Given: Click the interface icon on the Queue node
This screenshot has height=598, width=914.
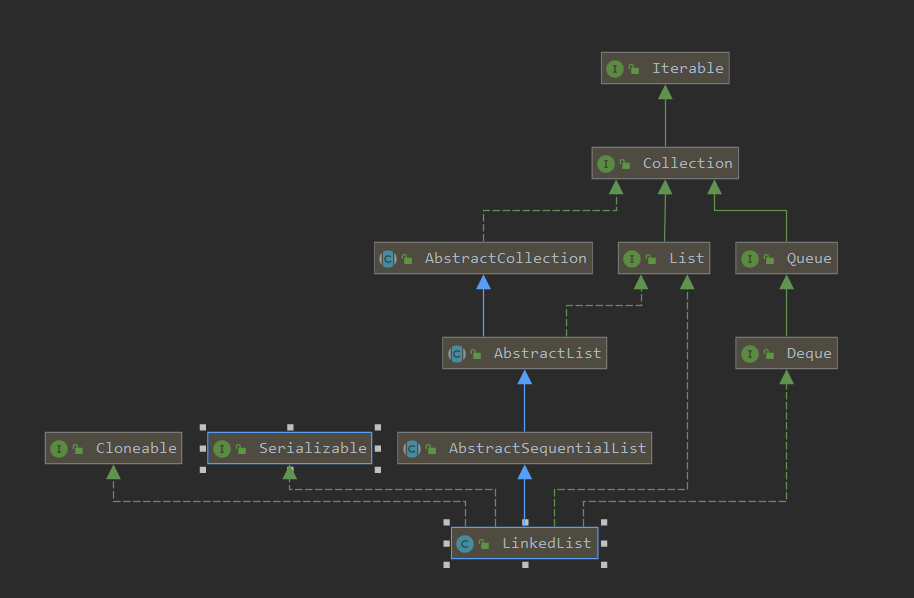Looking at the screenshot, I should [750, 259].
